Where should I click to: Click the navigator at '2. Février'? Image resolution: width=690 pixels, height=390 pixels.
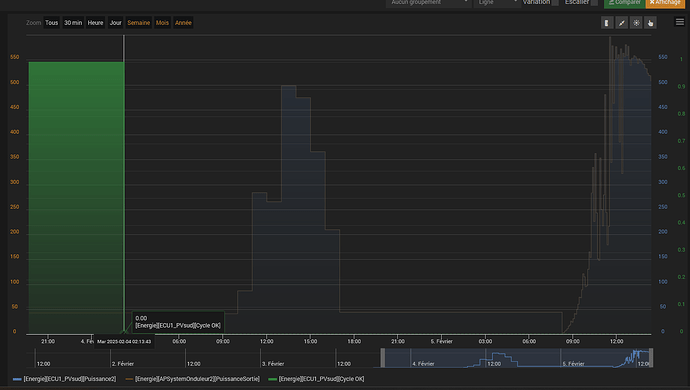point(123,364)
